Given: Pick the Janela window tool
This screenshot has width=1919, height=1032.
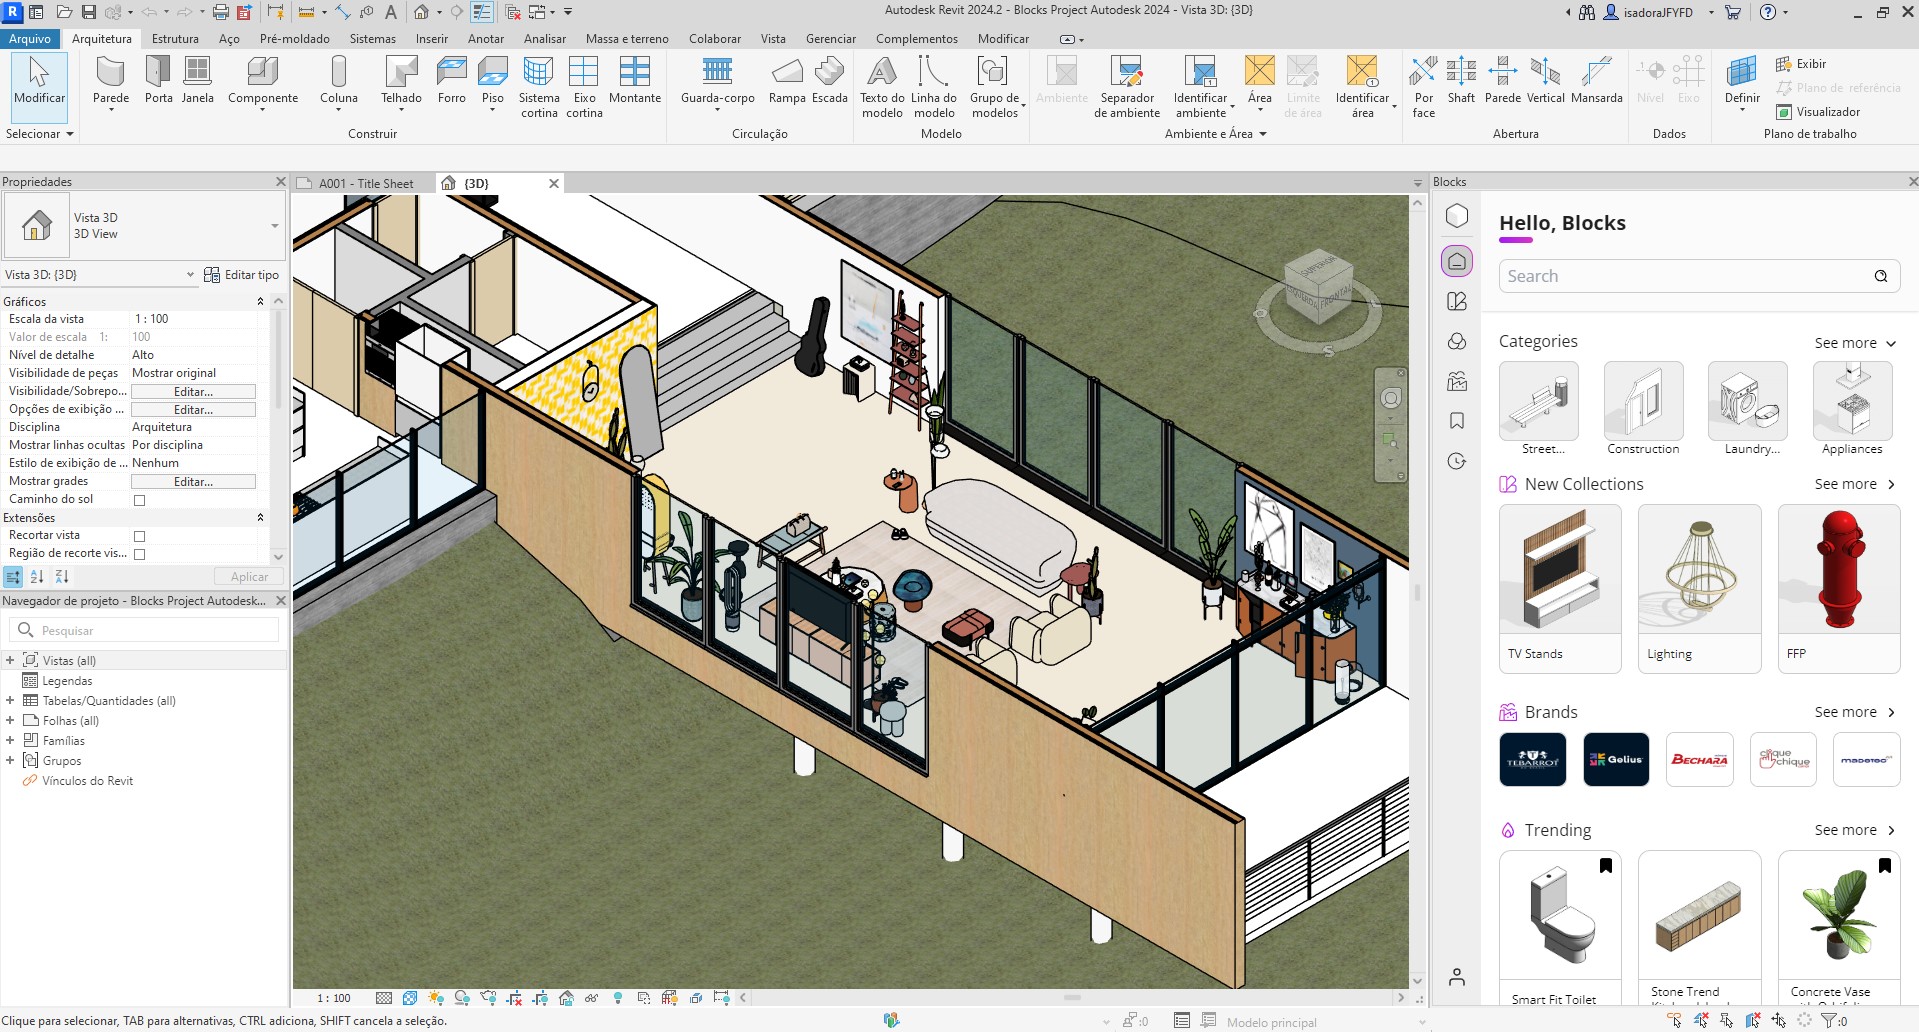Looking at the screenshot, I should (x=198, y=80).
